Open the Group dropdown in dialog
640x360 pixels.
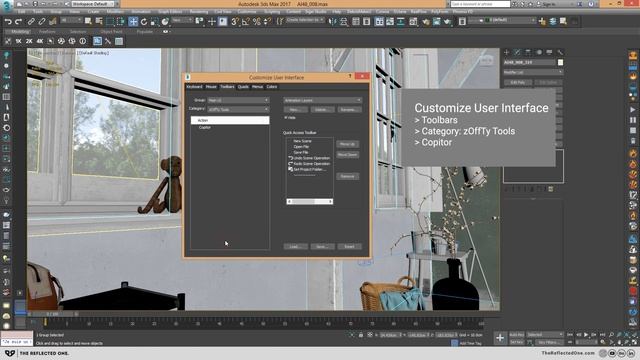click(238, 100)
